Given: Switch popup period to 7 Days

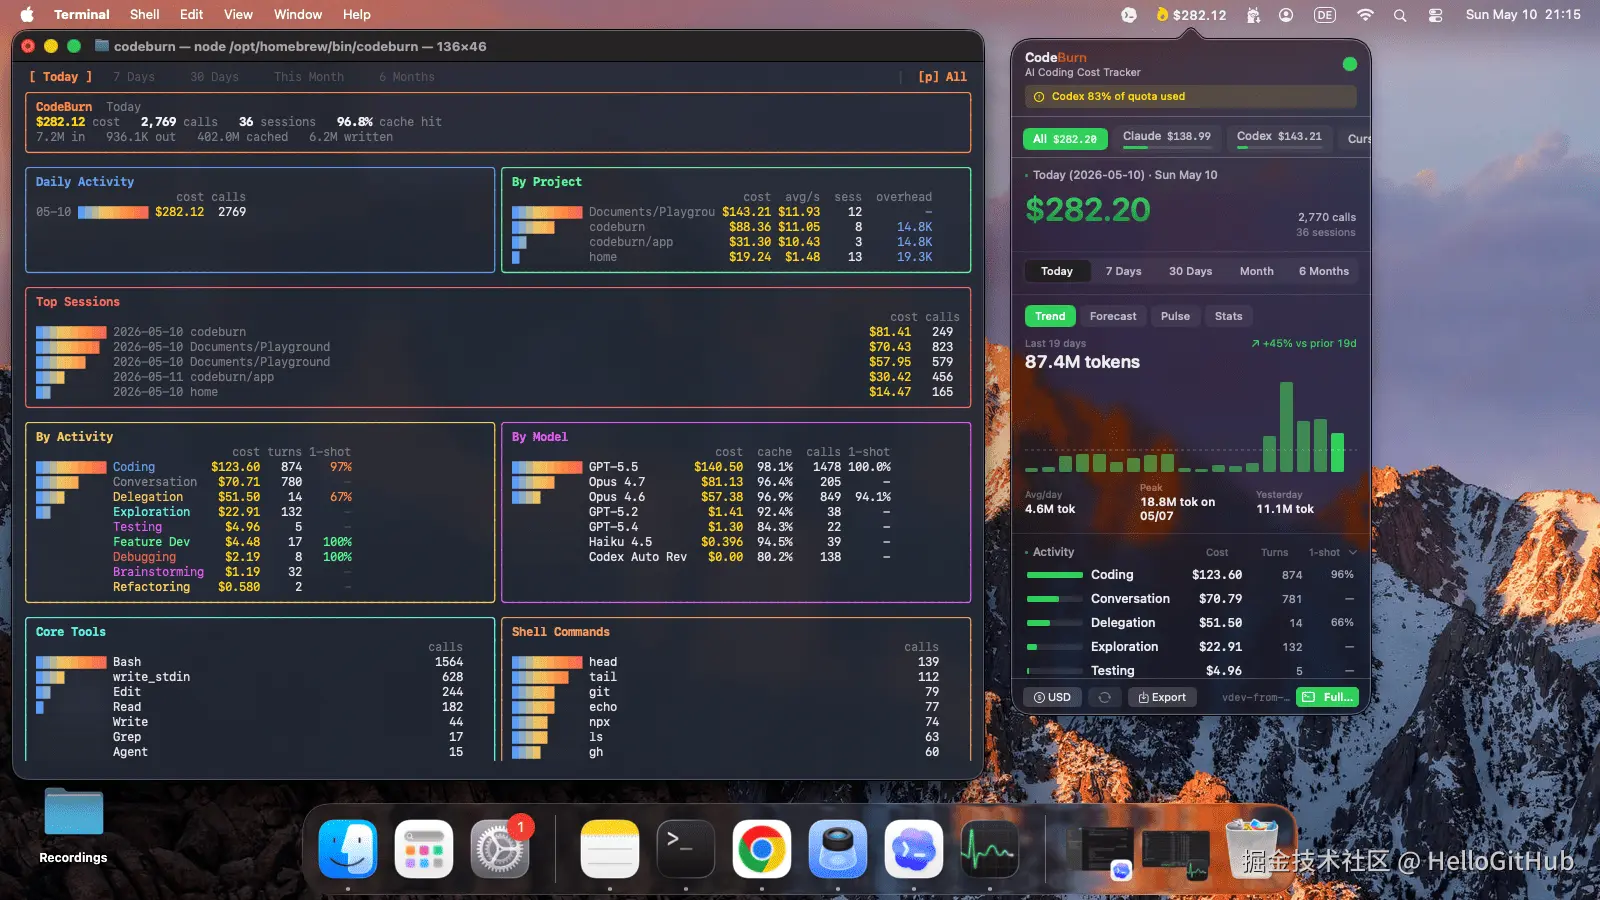Looking at the screenshot, I should point(1123,271).
